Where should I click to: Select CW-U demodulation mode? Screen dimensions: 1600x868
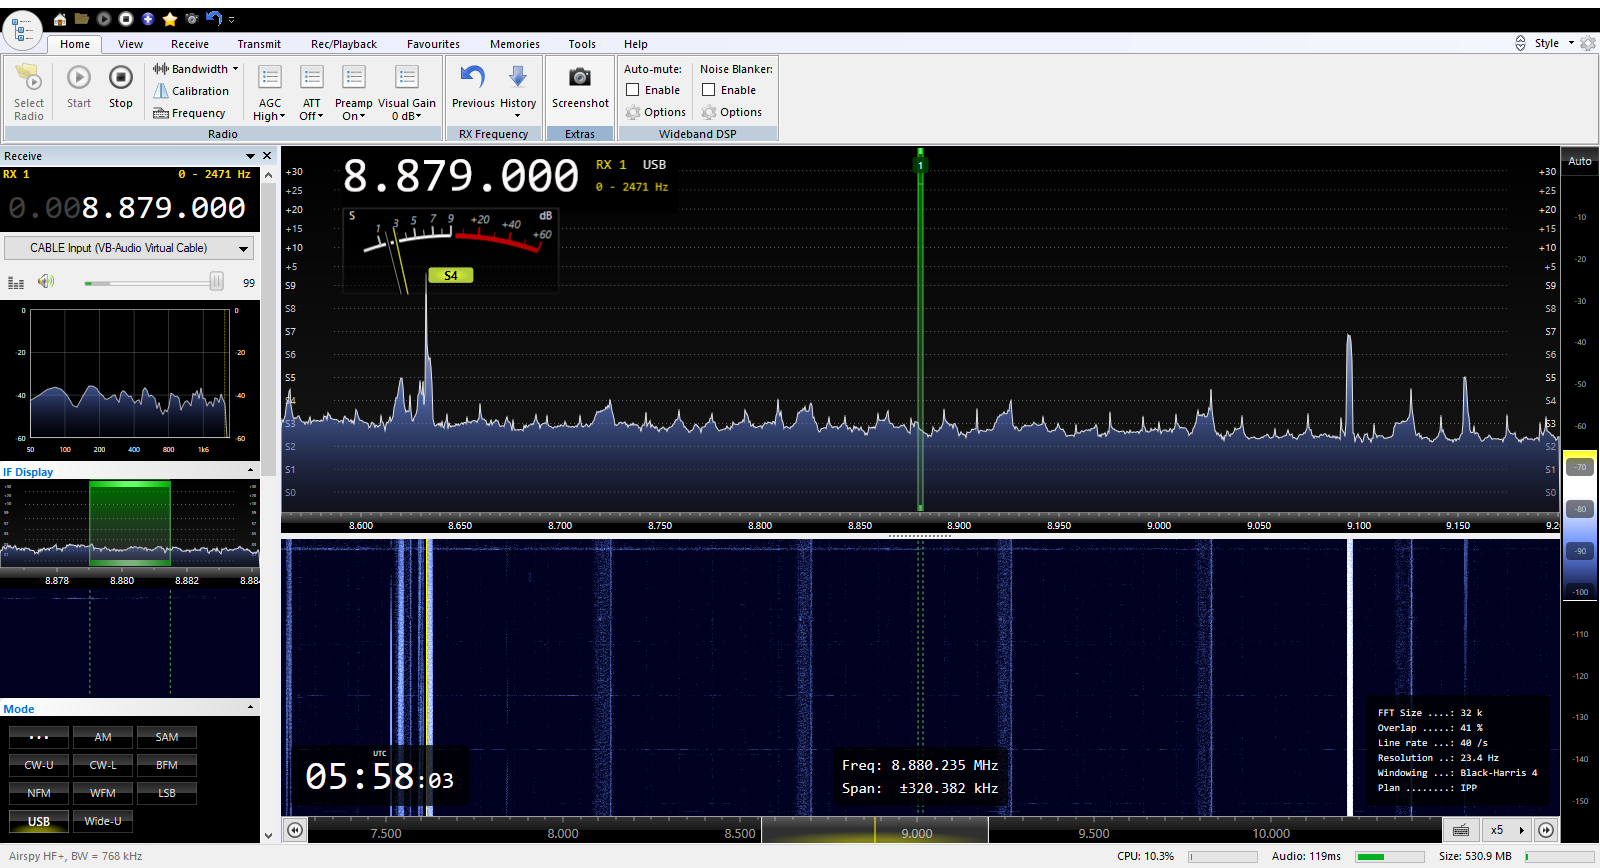tap(39, 765)
